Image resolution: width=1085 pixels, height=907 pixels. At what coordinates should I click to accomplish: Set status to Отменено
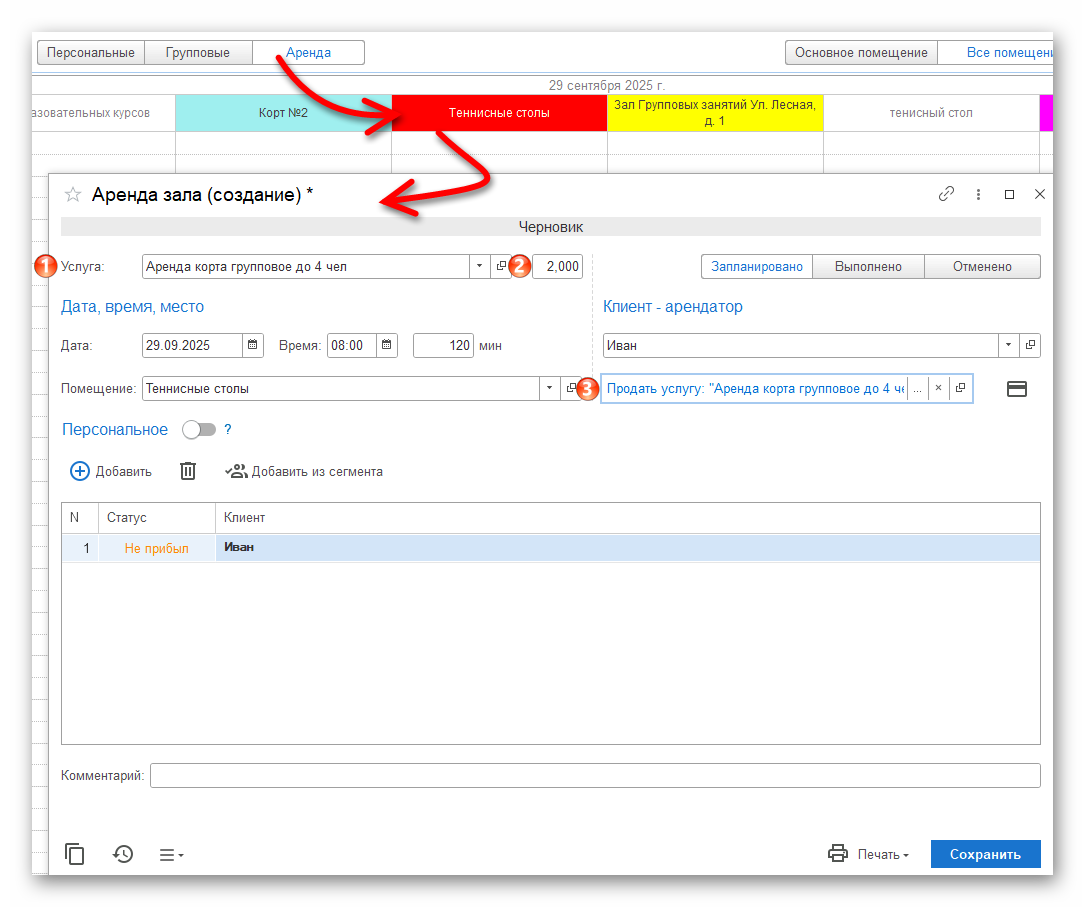pos(981,267)
